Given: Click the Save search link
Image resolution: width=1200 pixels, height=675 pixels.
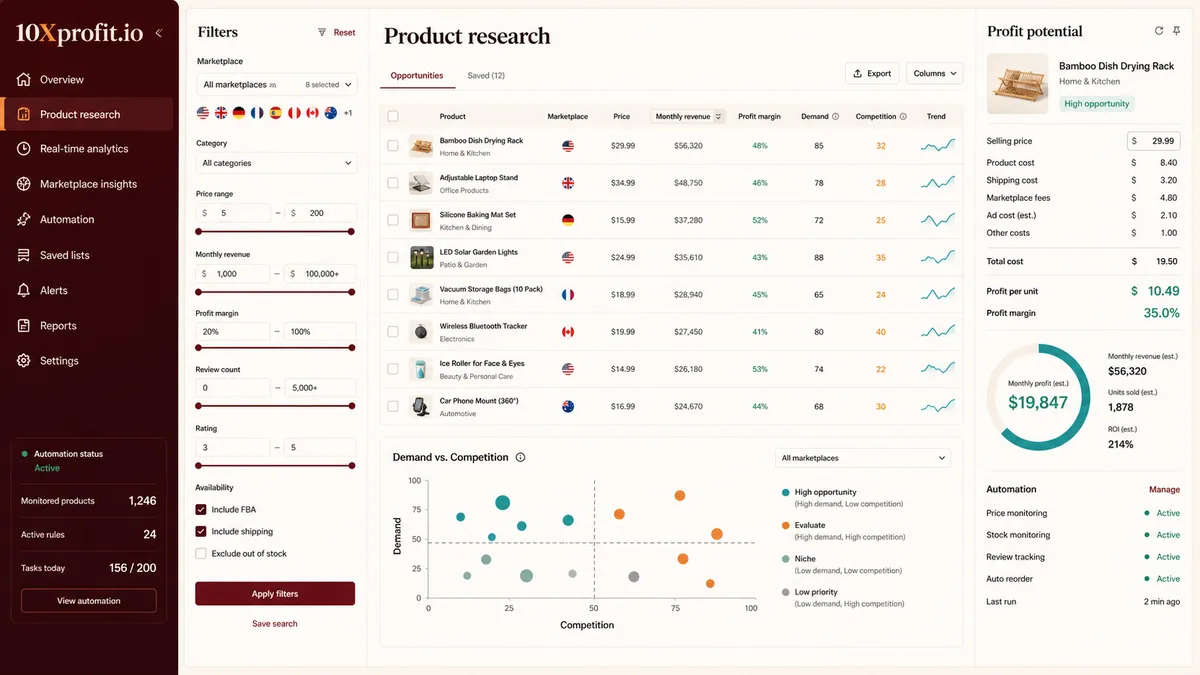Looking at the screenshot, I should point(275,624).
